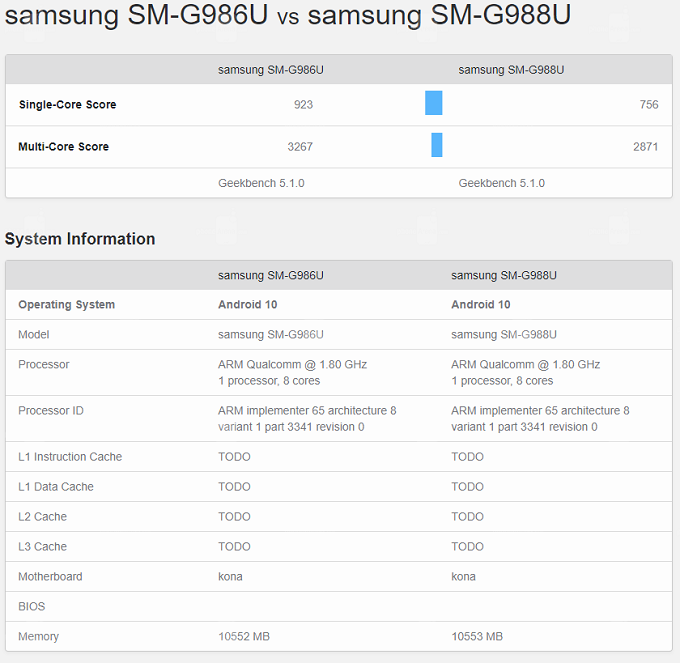Click the BIOS row label
The image size is (680, 663).
31,606
